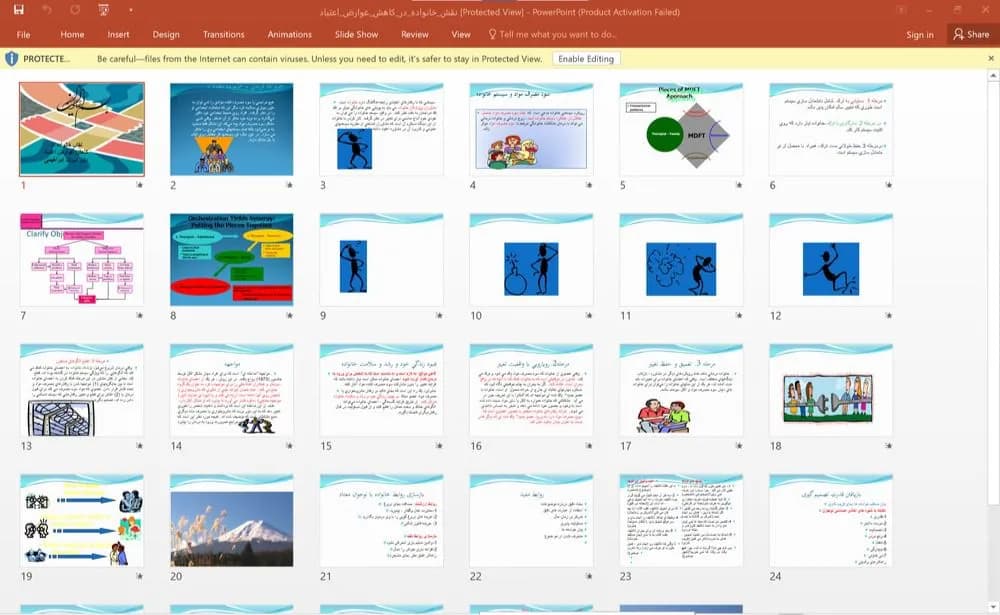Open Customize Quick Access Toolbar dropdown
This screenshot has height=615, width=1000.
pyautogui.click(x=130, y=10)
